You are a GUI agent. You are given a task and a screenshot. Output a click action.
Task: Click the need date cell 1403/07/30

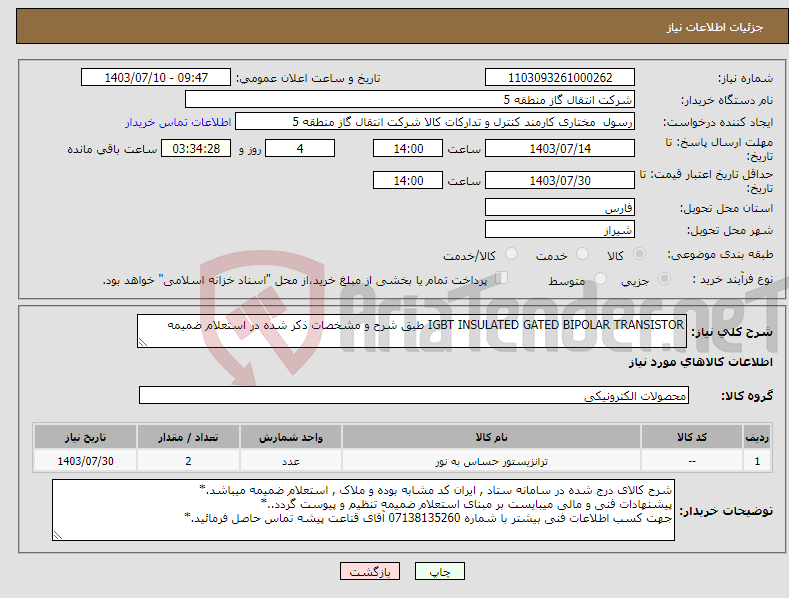pos(86,461)
